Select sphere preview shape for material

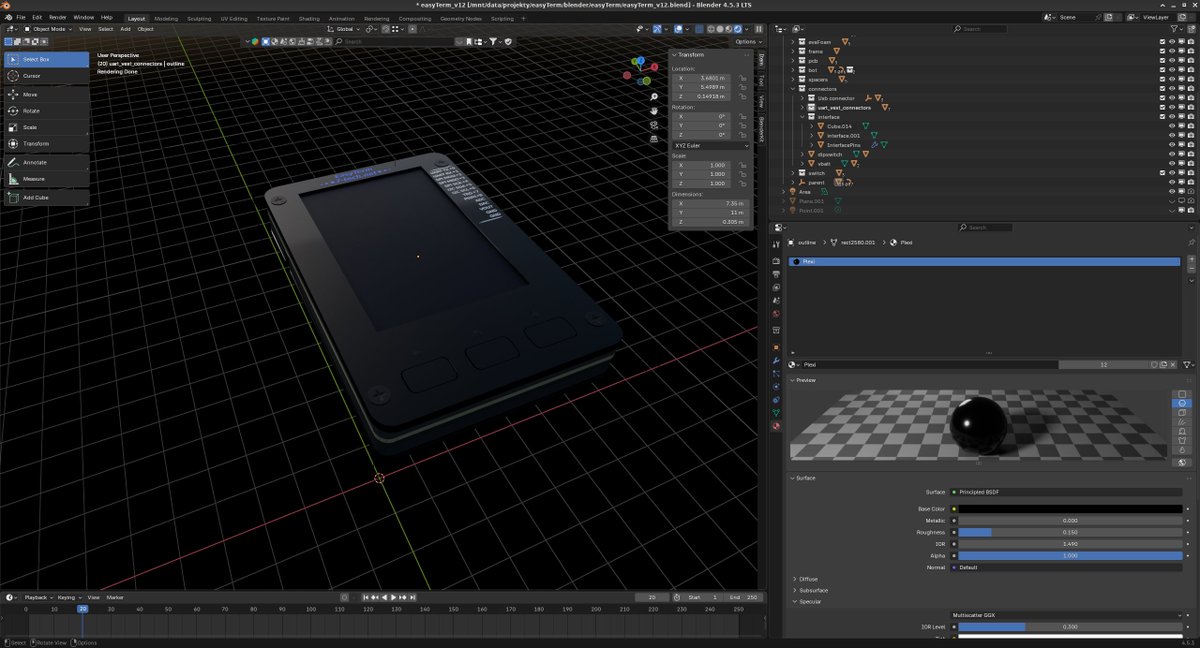pyautogui.click(x=1182, y=403)
